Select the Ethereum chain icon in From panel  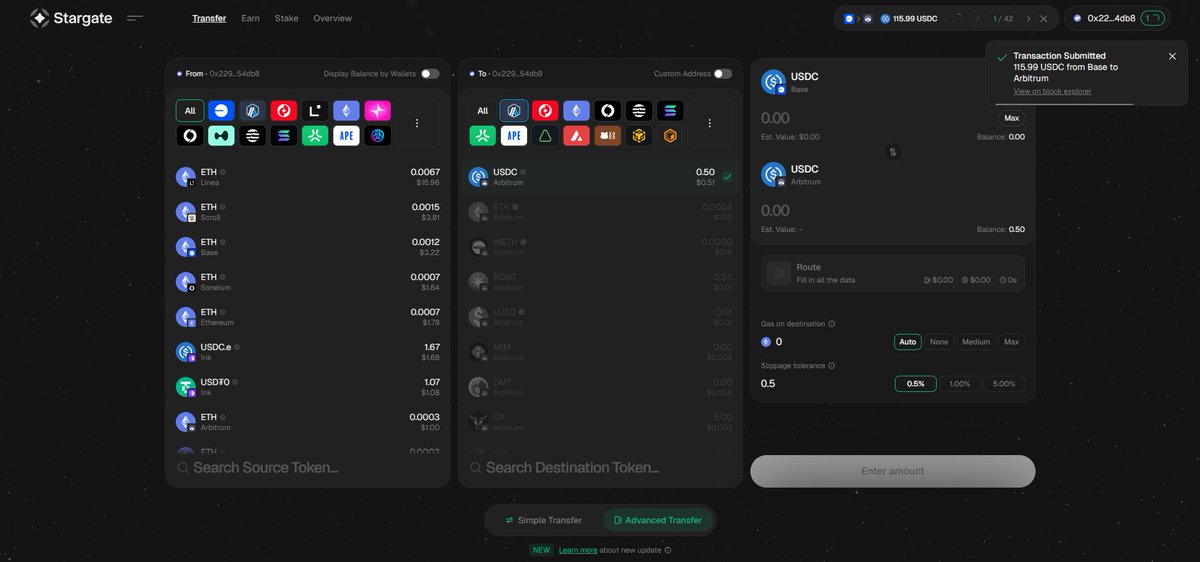tap(346, 111)
